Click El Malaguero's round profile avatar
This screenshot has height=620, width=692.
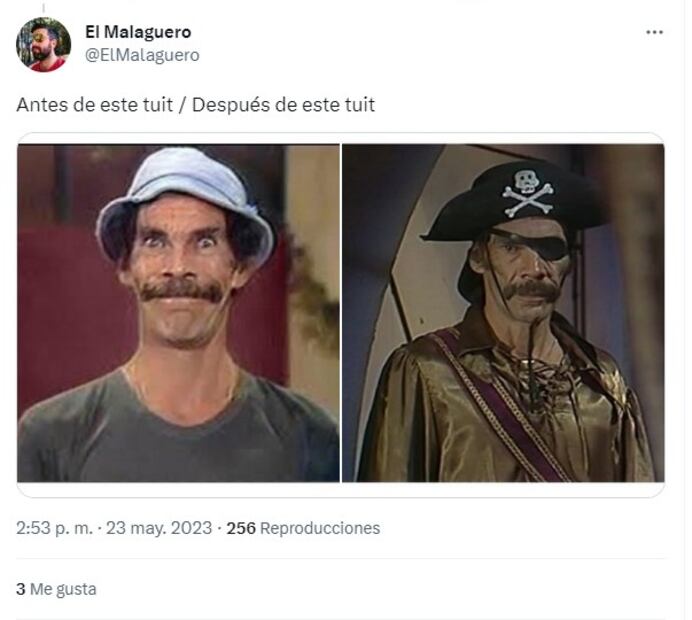click(43, 44)
